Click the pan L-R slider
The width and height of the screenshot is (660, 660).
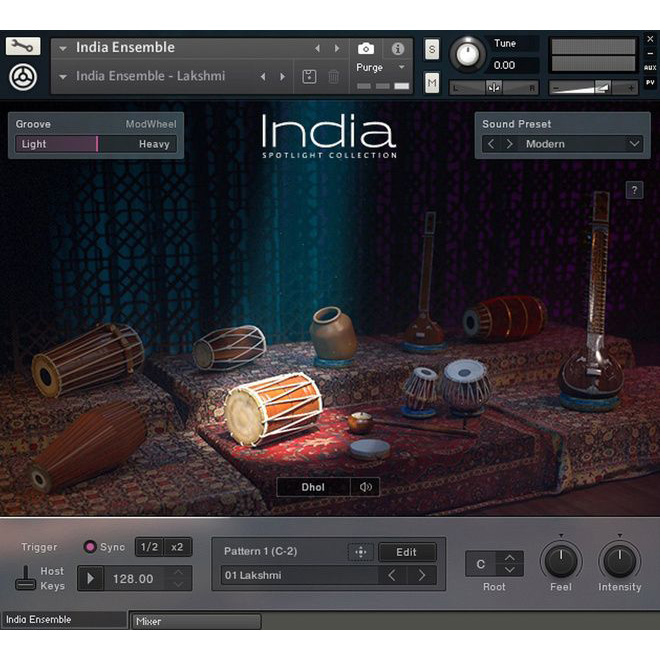coord(494,88)
